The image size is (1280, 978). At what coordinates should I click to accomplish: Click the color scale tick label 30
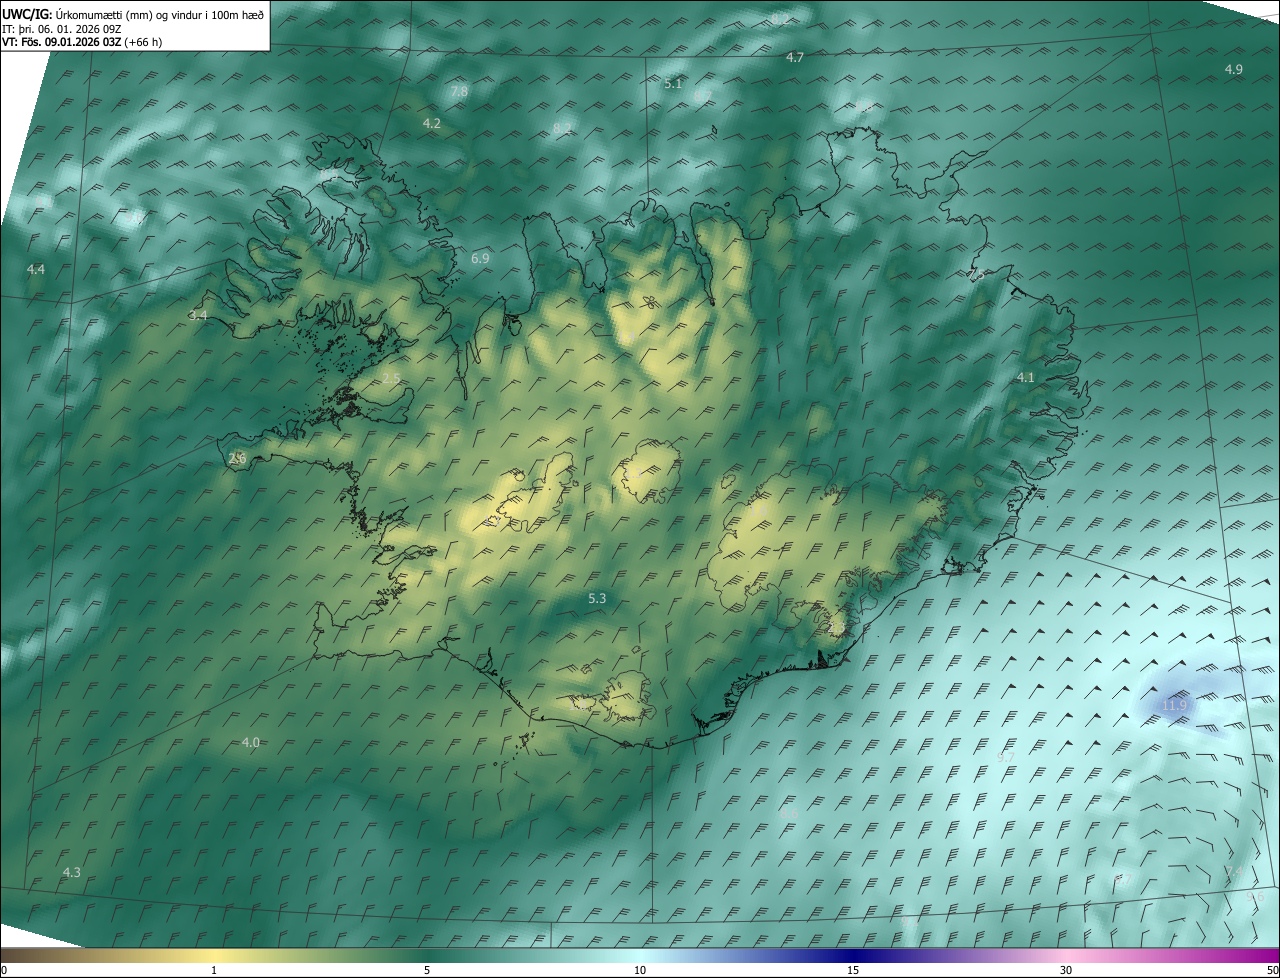pyautogui.click(x=1066, y=971)
